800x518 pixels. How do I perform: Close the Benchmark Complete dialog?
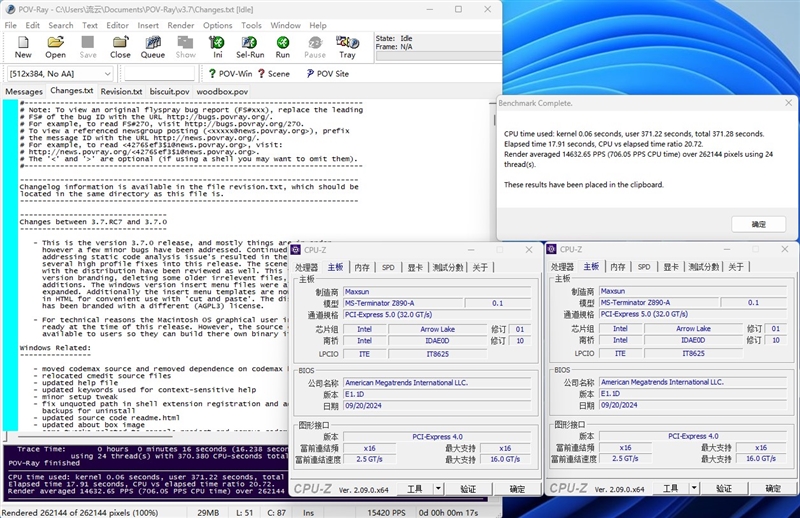point(788,103)
